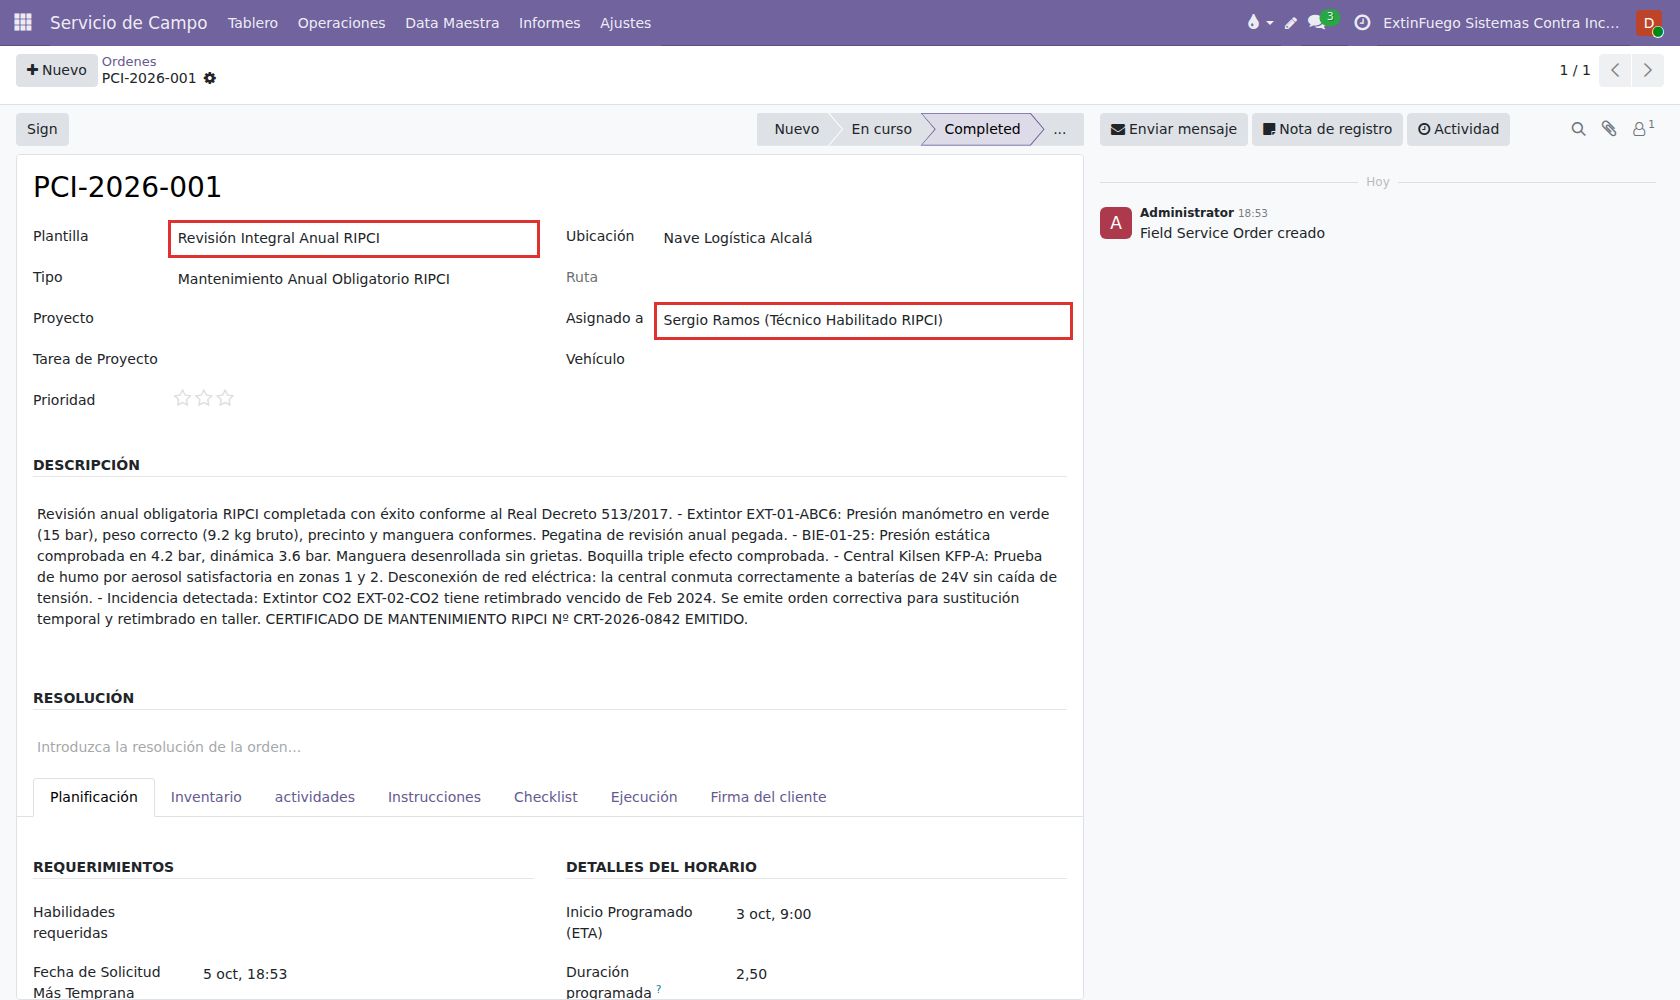Open the Tipo field dropdown
Image resolution: width=1680 pixels, height=1000 pixels.
(354, 279)
